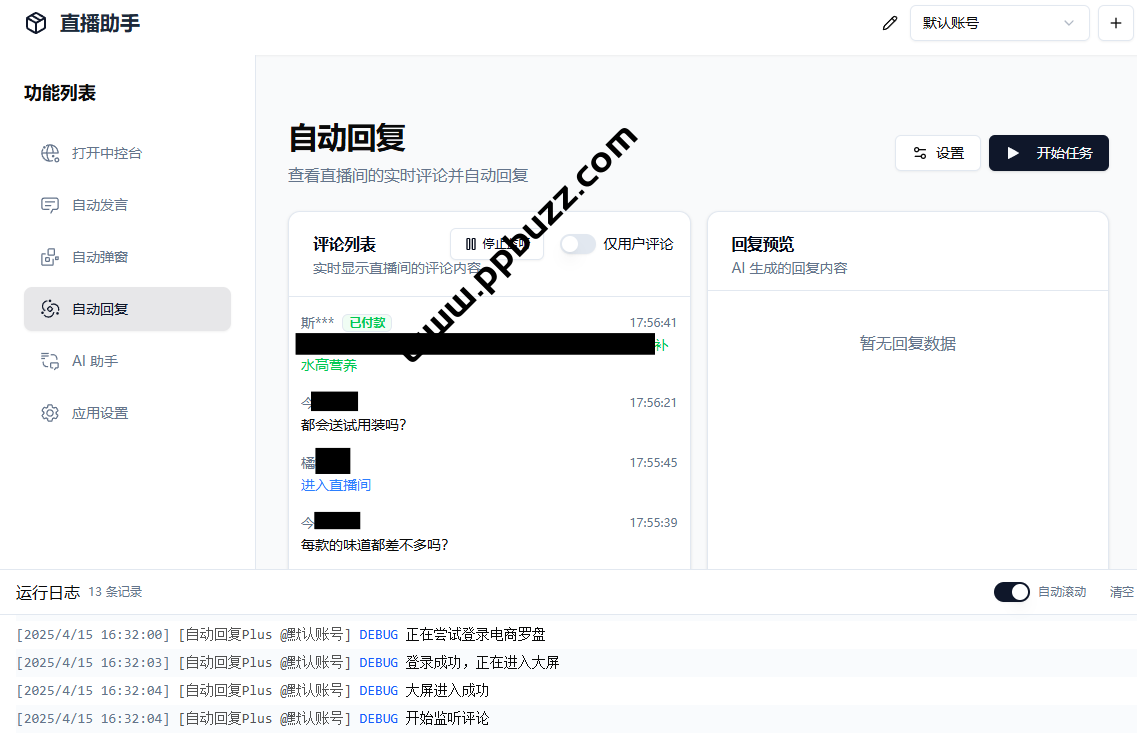Click the timestamp 17:56:21
The image size is (1137, 733).
[653, 402]
